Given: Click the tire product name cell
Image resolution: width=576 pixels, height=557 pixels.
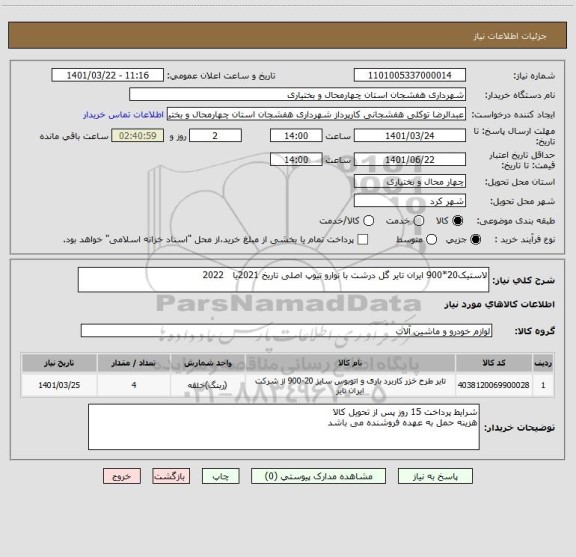Looking at the screenshot, I should click(x=350, y=386).
